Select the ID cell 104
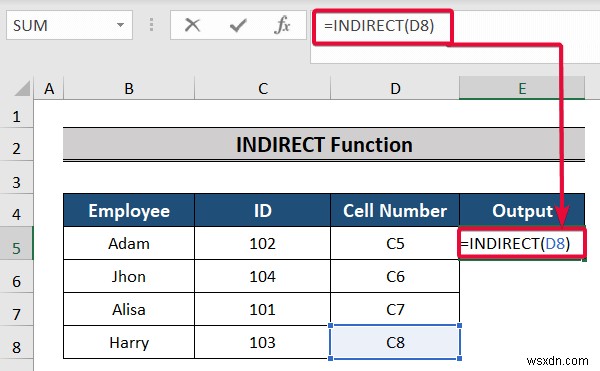 click(262, 276)
